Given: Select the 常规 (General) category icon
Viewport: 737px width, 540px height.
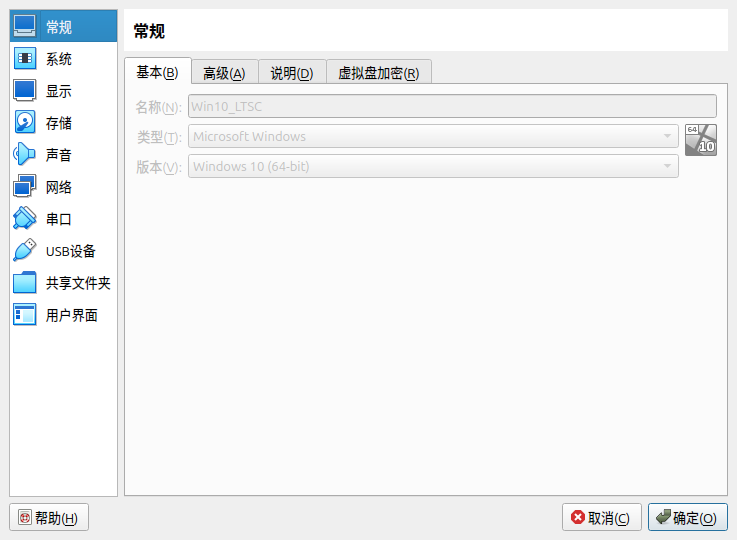Looking at the screenshot, I should coord(25,27).
